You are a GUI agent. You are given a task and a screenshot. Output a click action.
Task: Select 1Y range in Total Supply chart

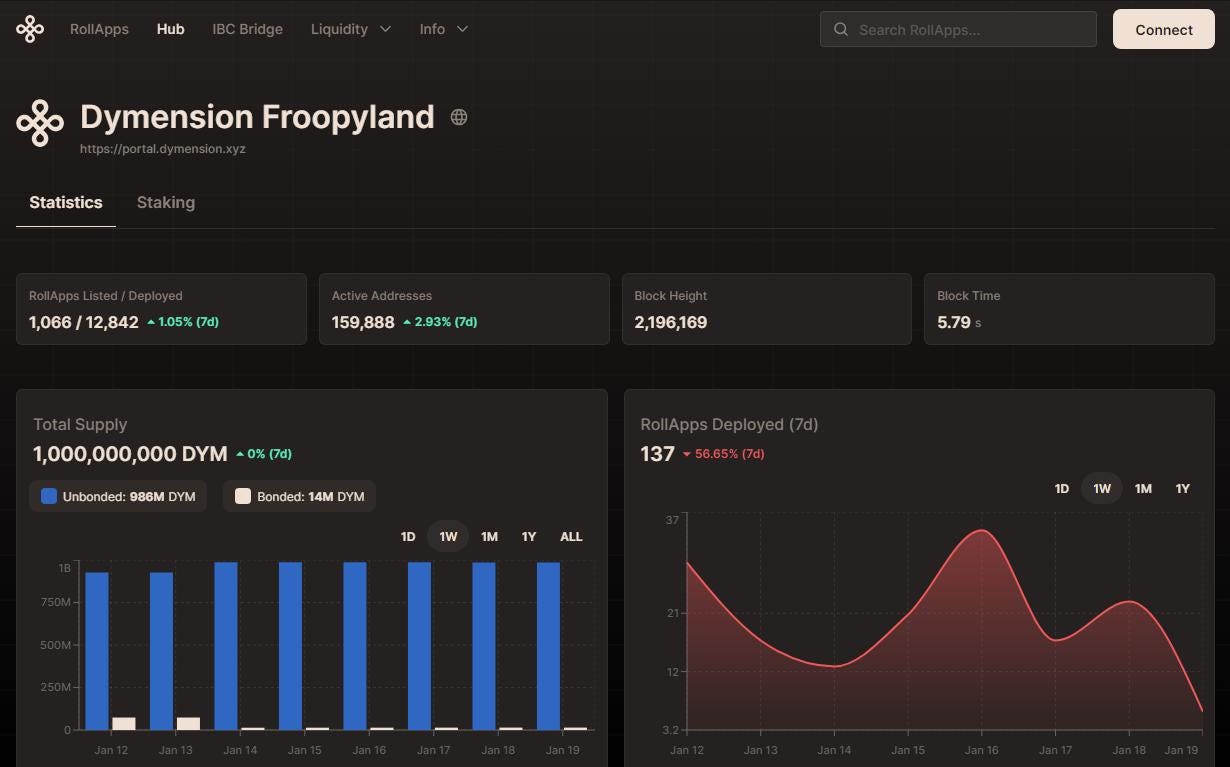(529, 537)
